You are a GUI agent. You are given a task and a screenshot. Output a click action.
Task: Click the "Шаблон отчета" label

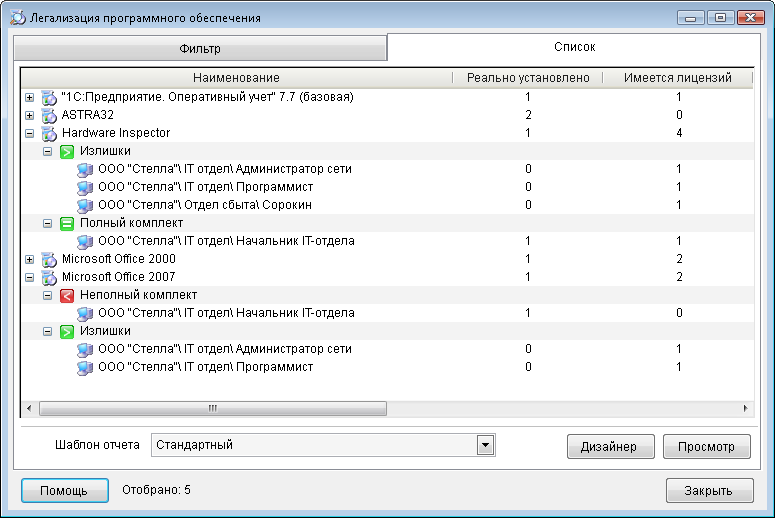(97, 445)
